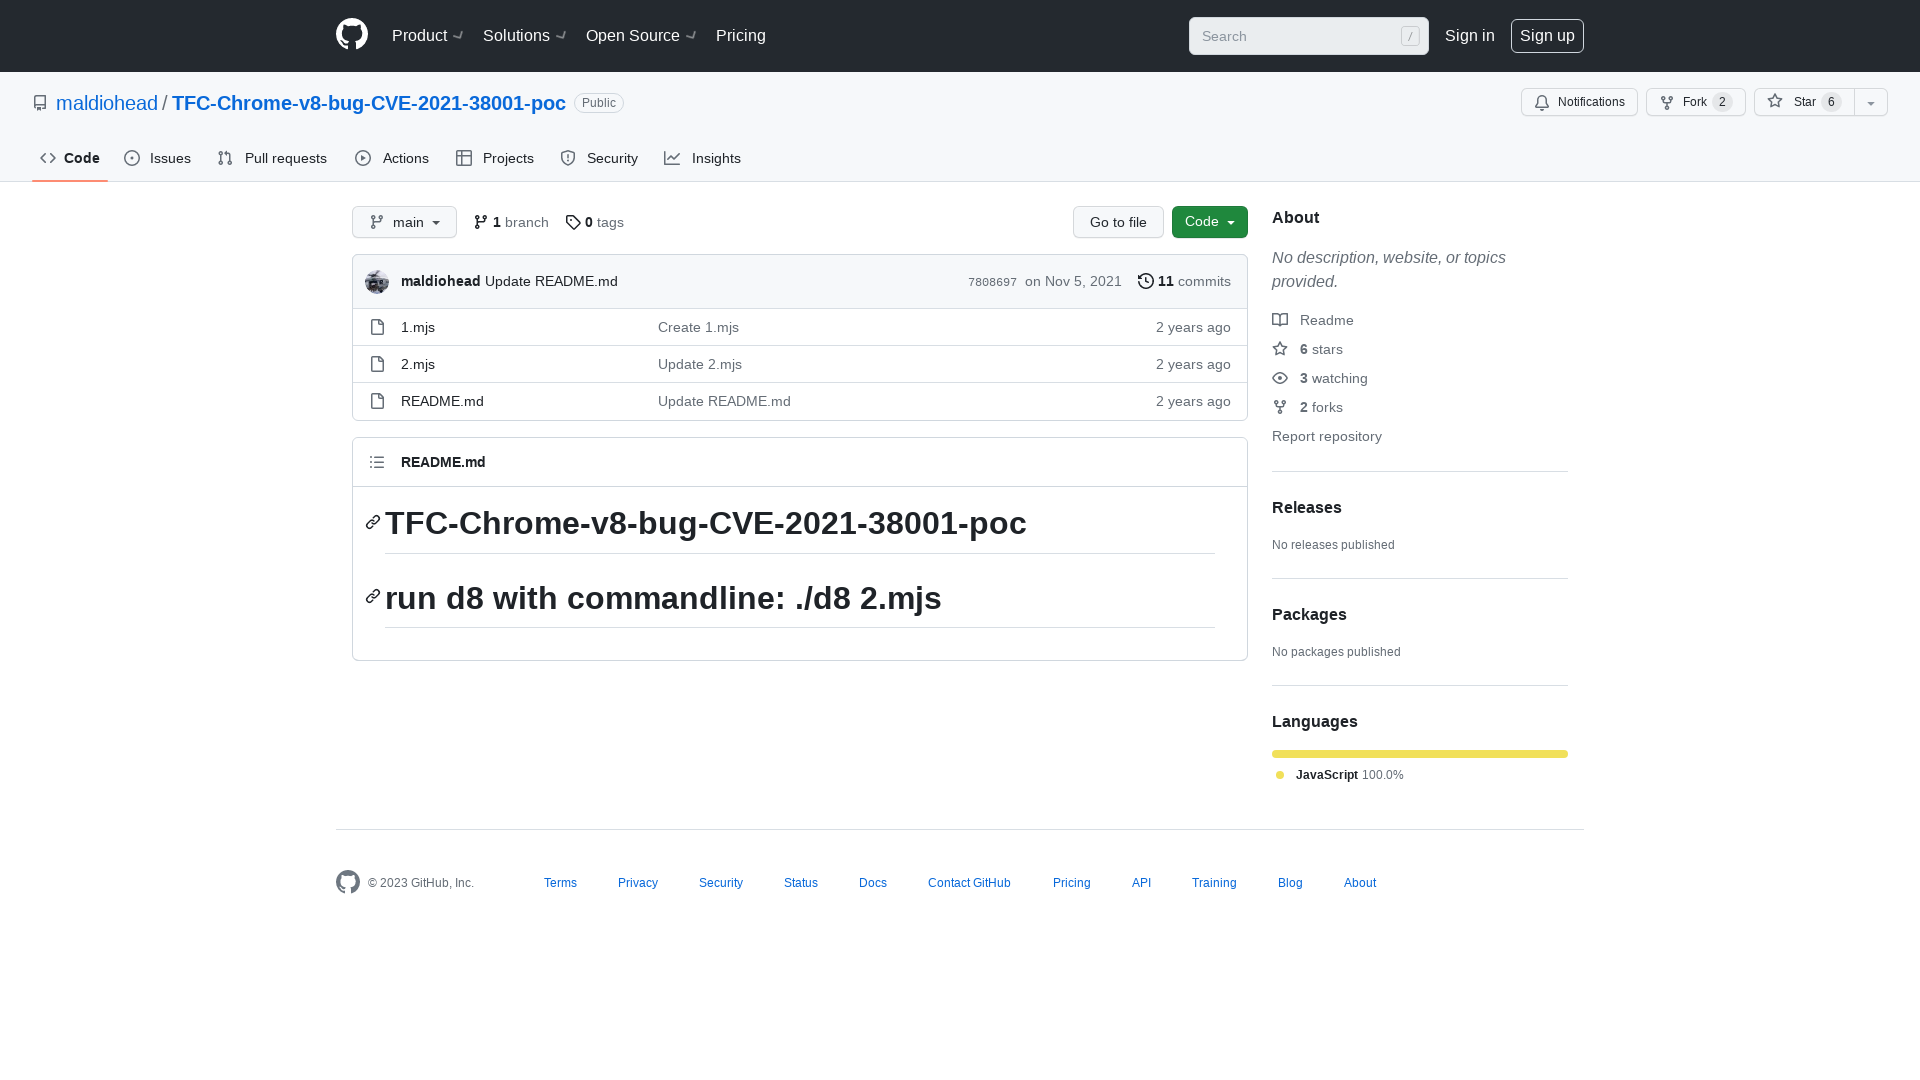Open the main branch selector
Viewport: 1920px width, 1080px height.
click(404, 222)
